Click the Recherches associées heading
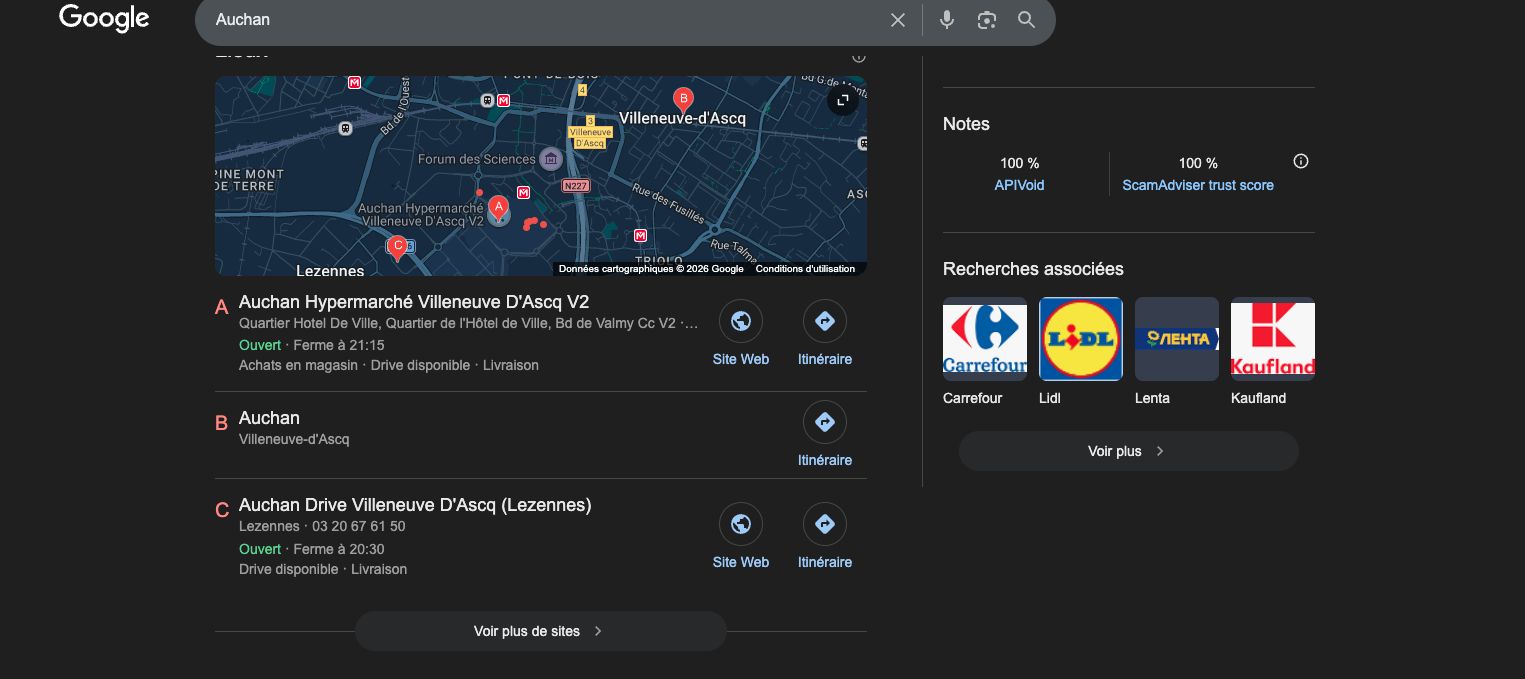This screenshot has height=679, width=1525. [1033, 269]
